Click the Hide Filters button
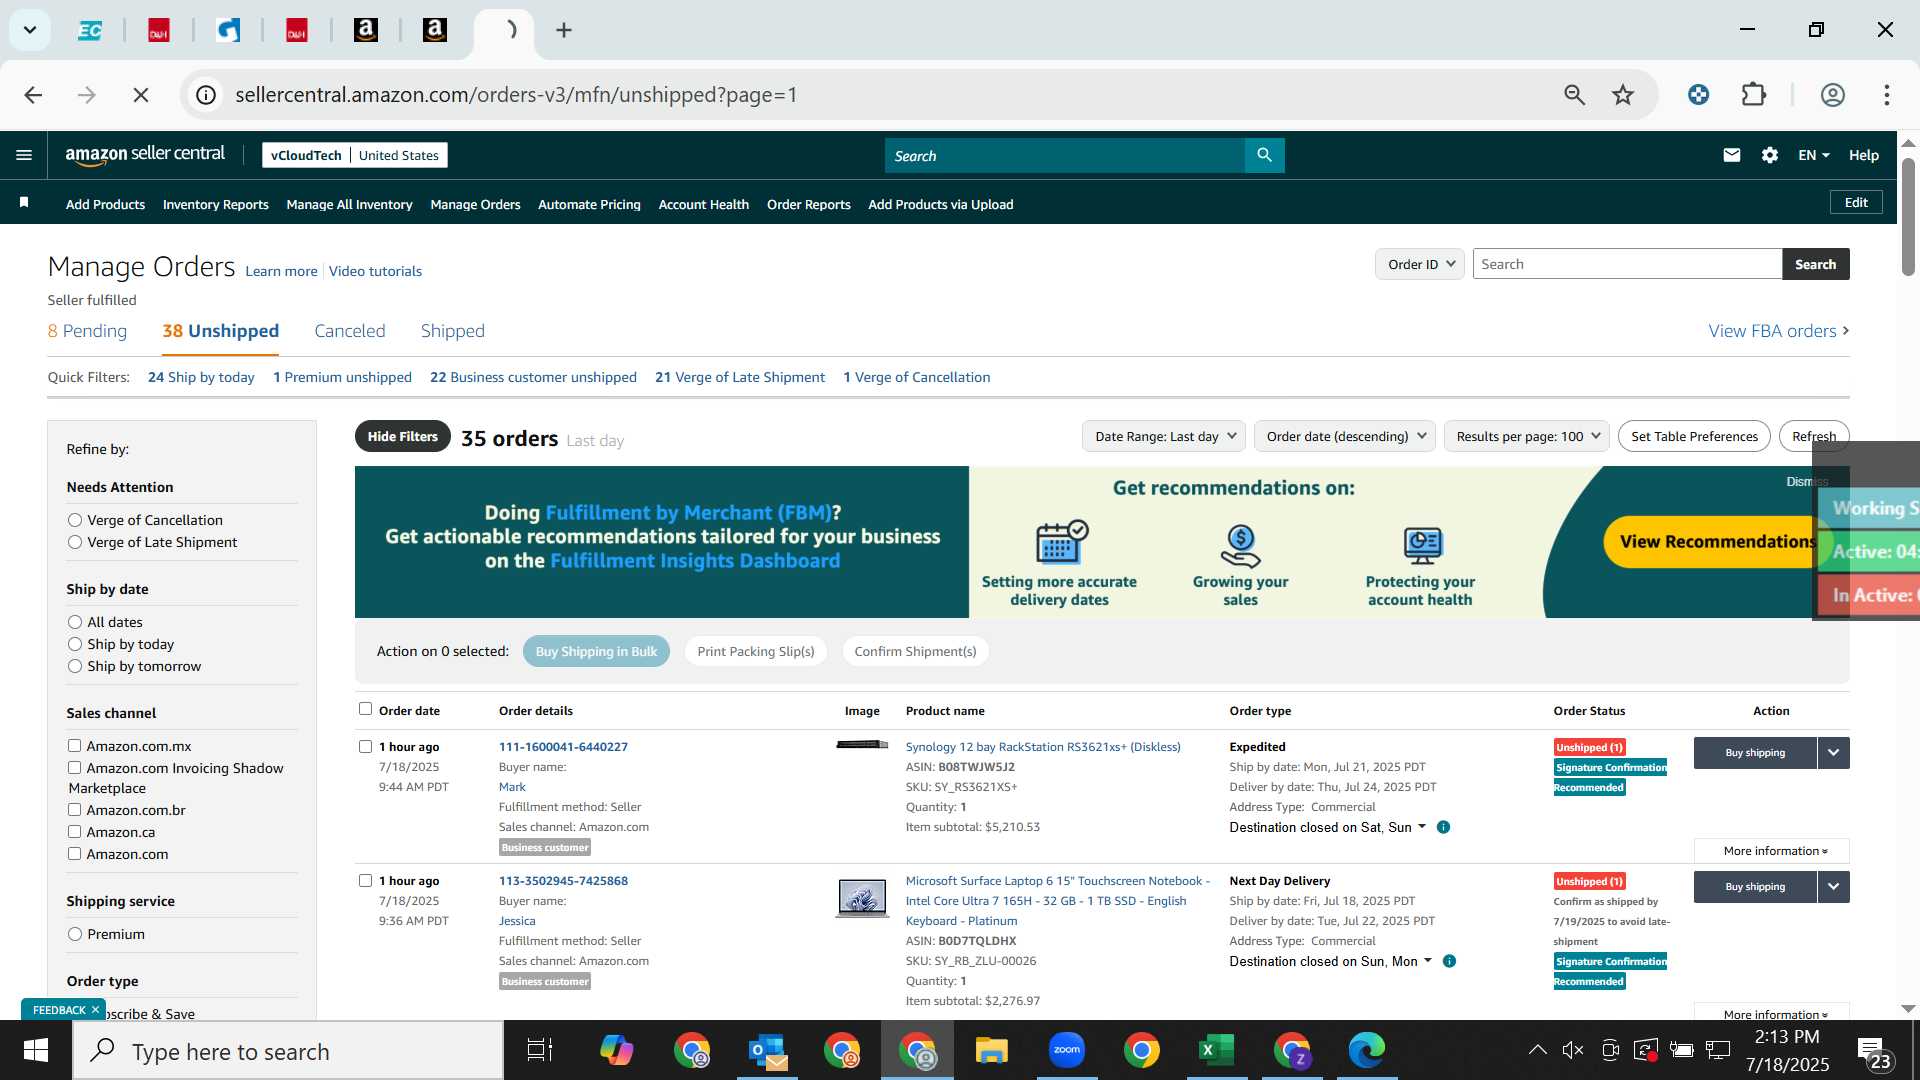This screenshot has height=1080, width=1920. point(403,436)
